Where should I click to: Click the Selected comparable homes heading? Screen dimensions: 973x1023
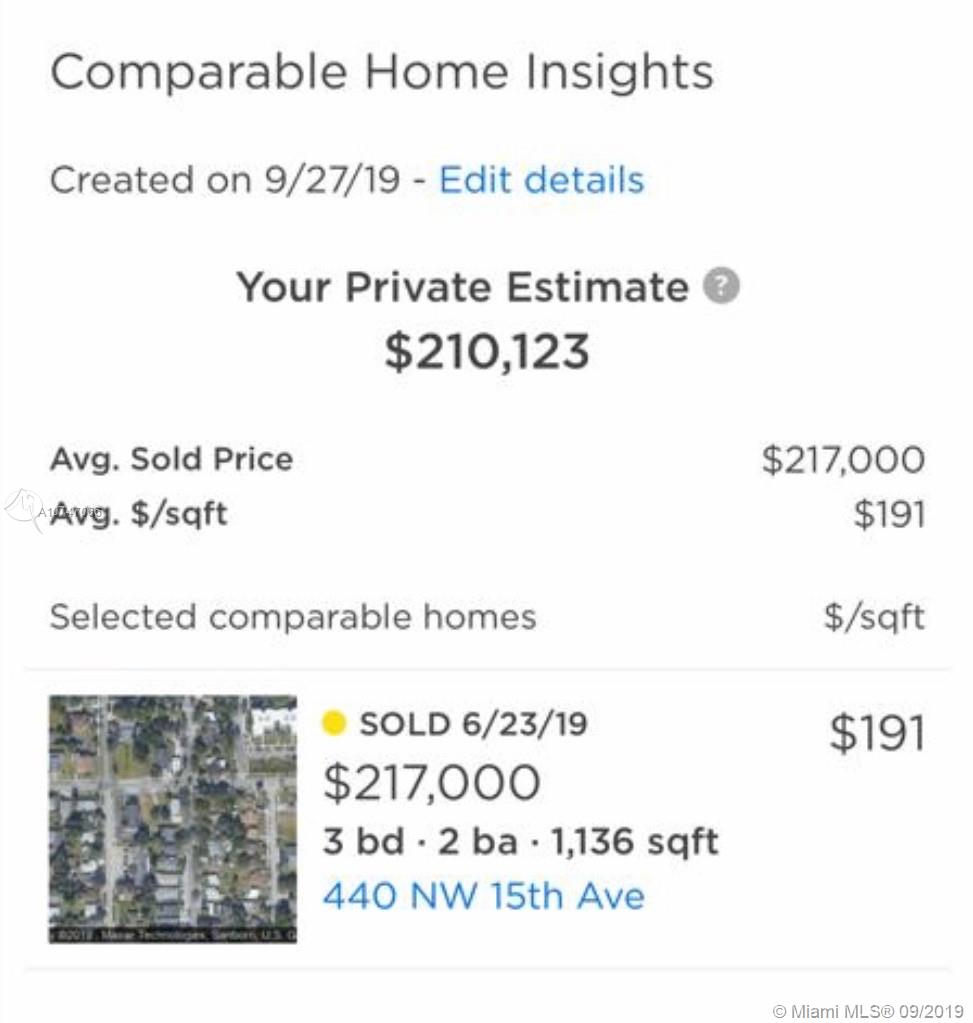[x=293, y=617]
